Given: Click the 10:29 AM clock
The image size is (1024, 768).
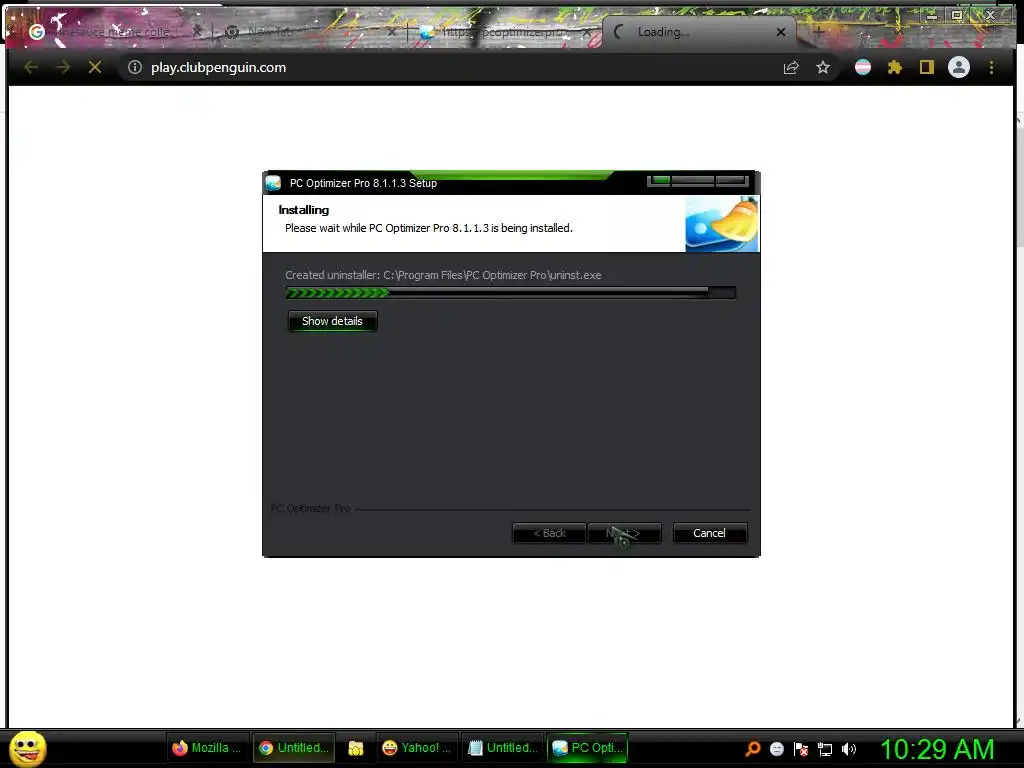Looking at the screenshot, I should point(938,749).
